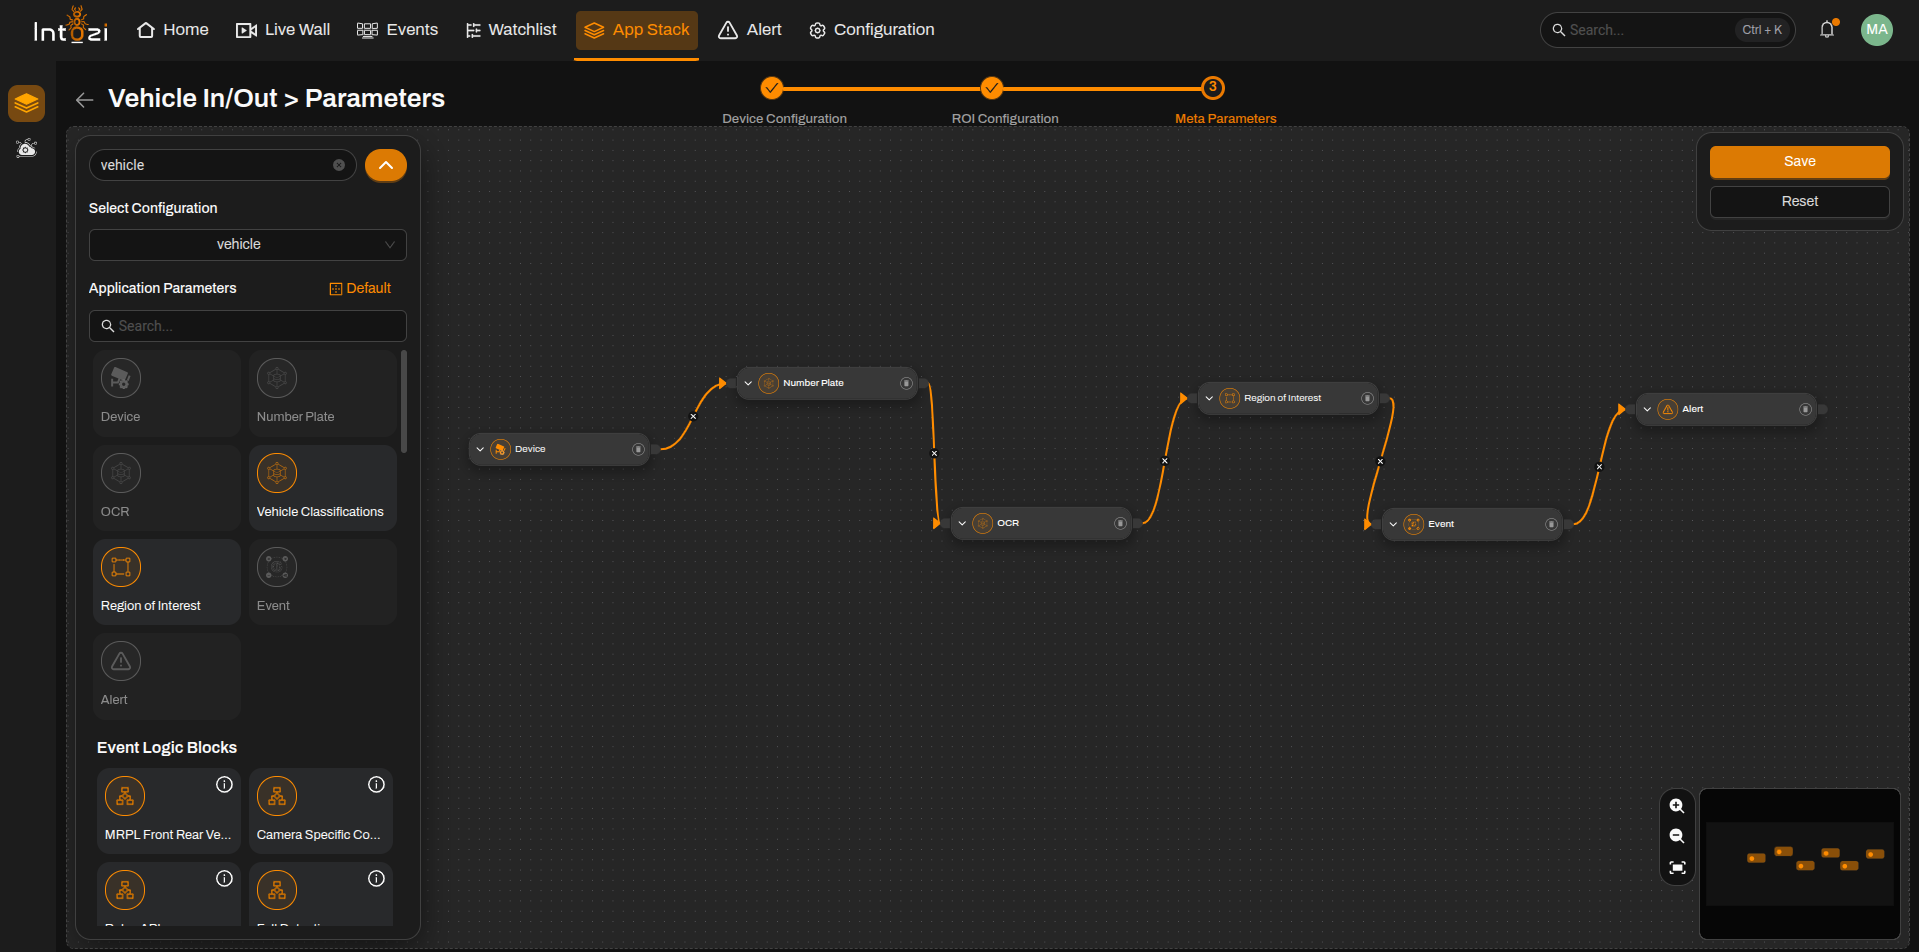This screenshot has height=952, width=1919.
Task: Toggle the Region of Interest node button
Action: 1367,399
